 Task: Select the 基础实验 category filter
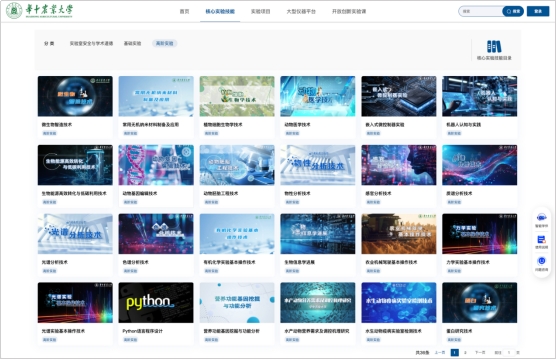[132, 43]
